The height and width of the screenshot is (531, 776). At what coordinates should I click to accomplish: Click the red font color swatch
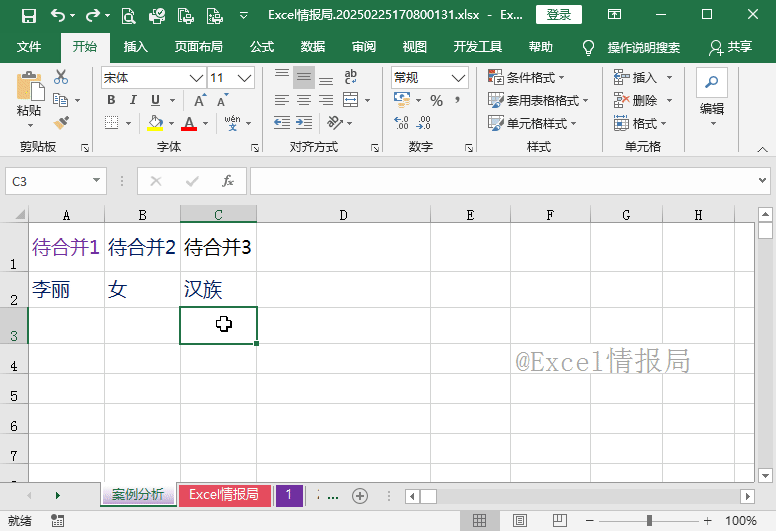point(189,123)
